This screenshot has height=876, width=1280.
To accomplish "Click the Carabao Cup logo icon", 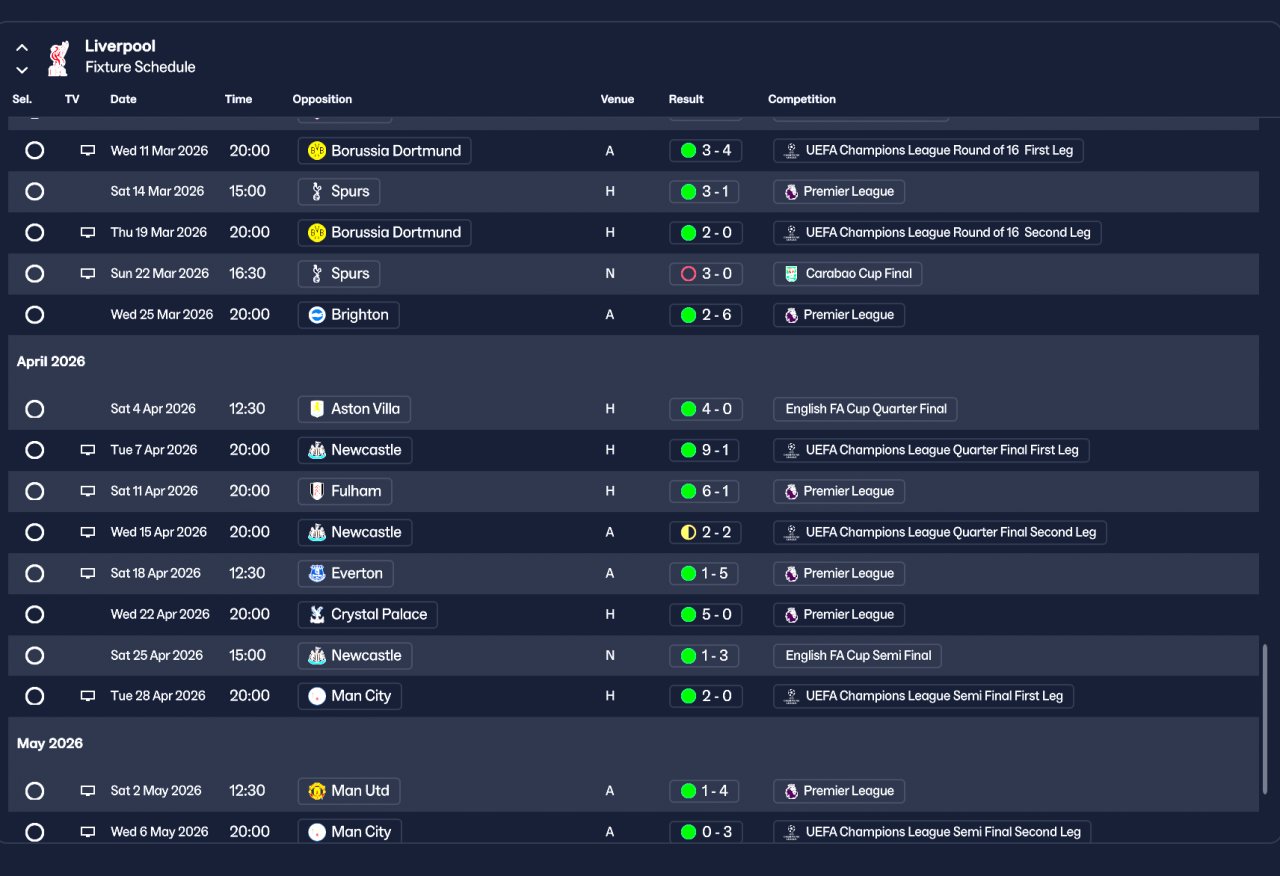I will click(791, 274).
